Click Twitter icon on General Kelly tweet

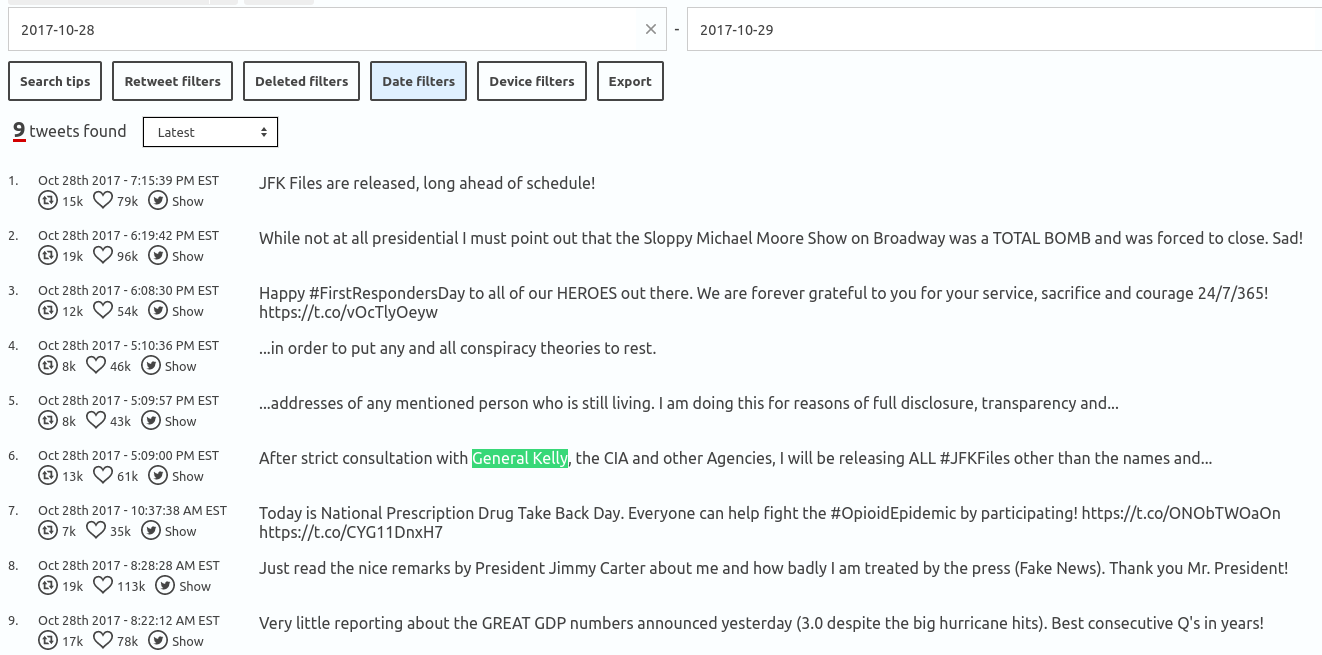[x=158, y=476]
